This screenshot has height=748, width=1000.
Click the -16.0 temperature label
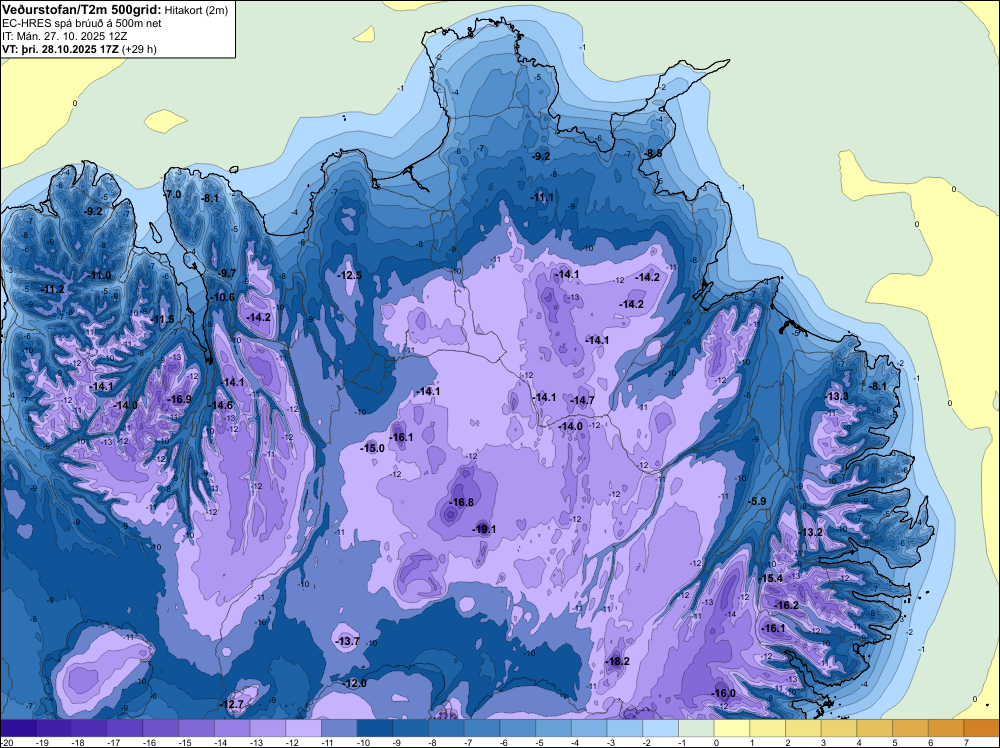point(723,694)
